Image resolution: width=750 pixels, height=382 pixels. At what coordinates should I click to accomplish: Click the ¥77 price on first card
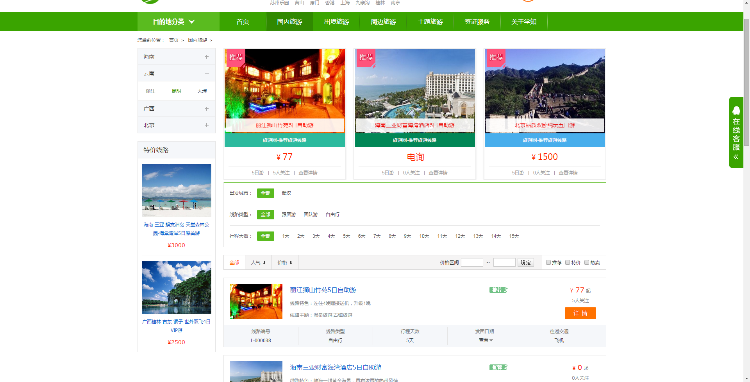285,157
